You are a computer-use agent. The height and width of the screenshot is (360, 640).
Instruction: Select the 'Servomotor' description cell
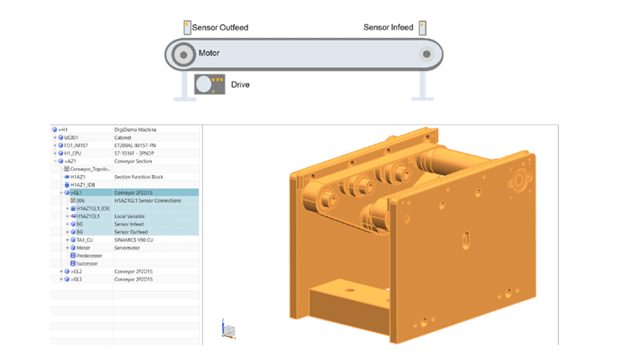127,248
